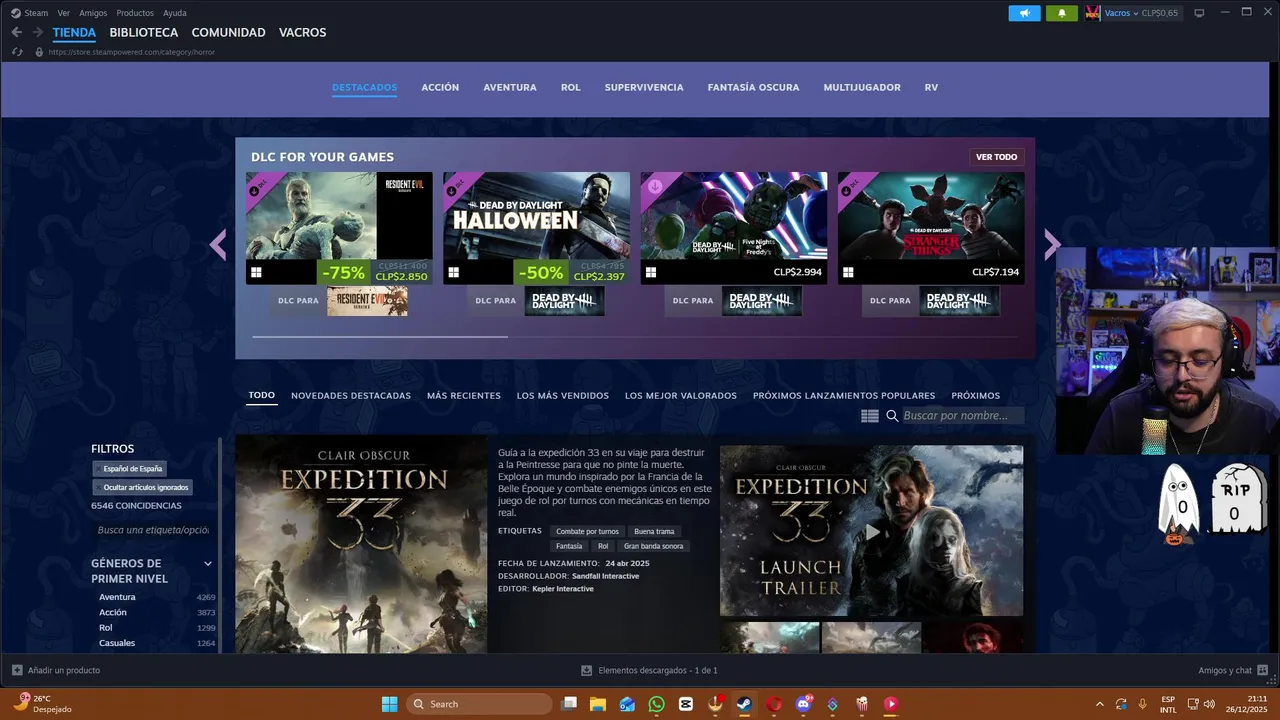The image size is (1280, 720).
Task: Select the RV category tab
Action: pos(931,87)
